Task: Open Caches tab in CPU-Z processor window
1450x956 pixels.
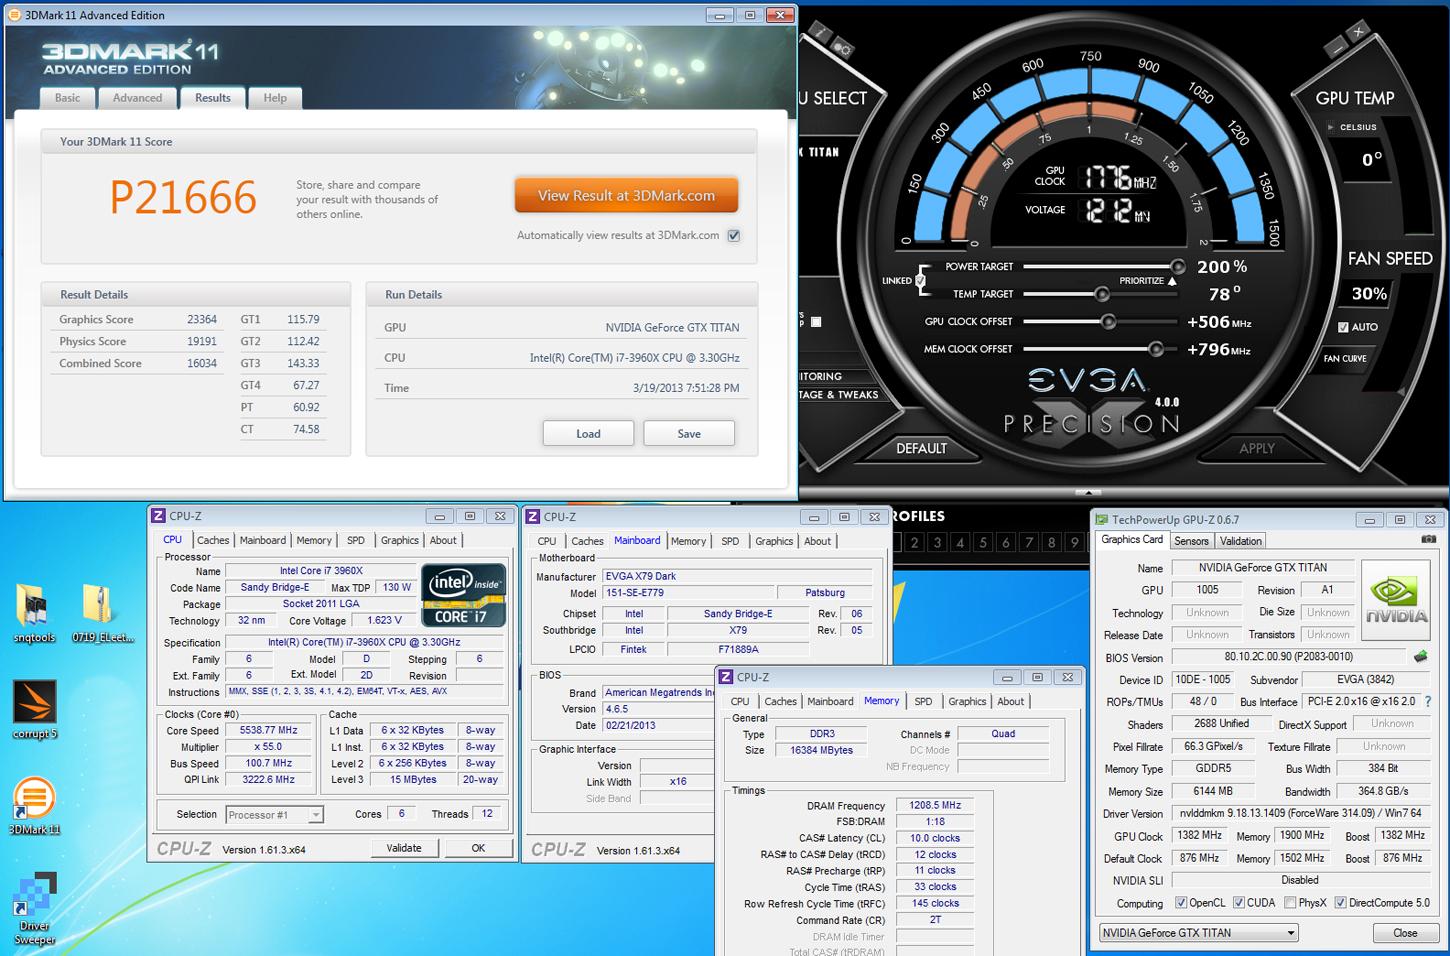Action: pyautogui.click(x=213, y=540)
